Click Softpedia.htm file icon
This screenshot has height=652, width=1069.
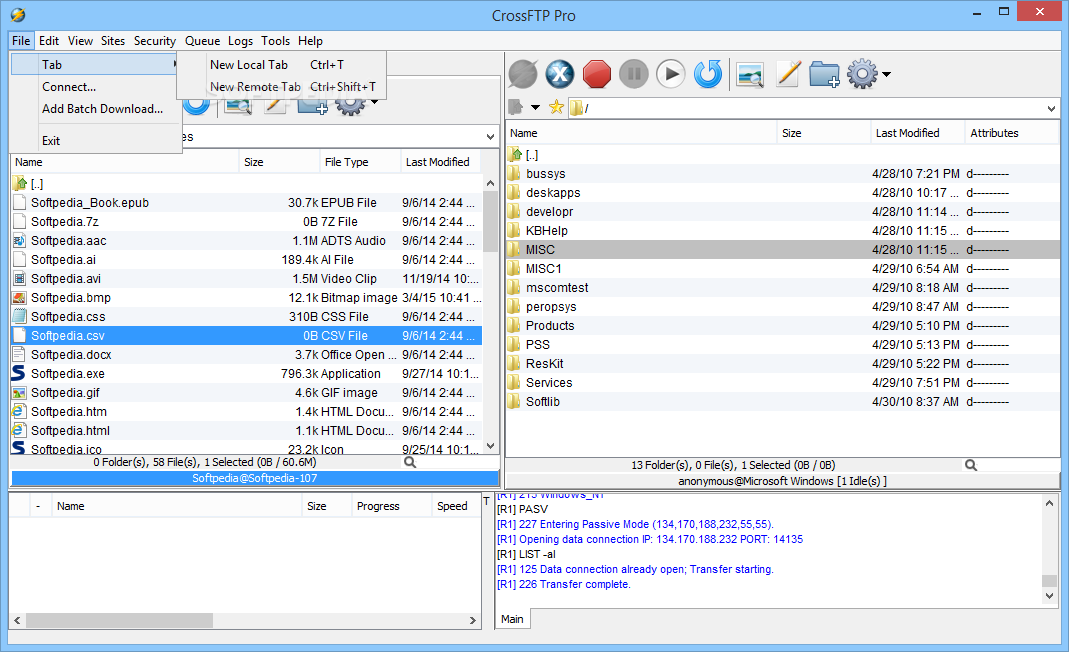click(x=19, y=411)
